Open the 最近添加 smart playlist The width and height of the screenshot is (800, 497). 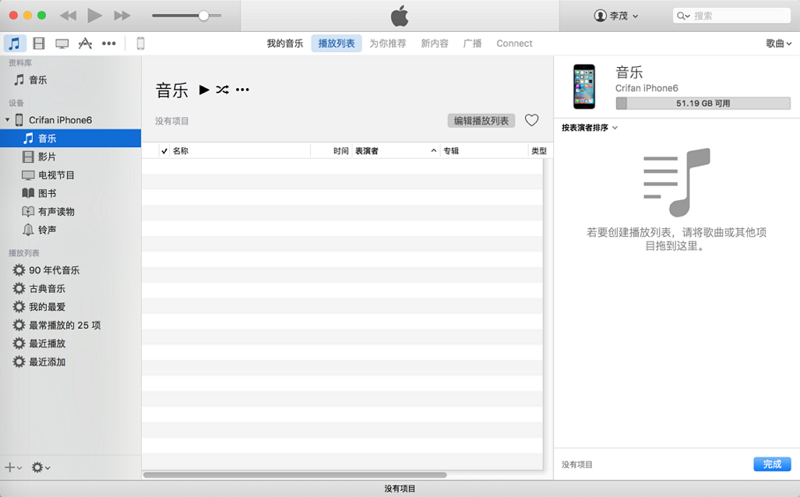point(70,362)
